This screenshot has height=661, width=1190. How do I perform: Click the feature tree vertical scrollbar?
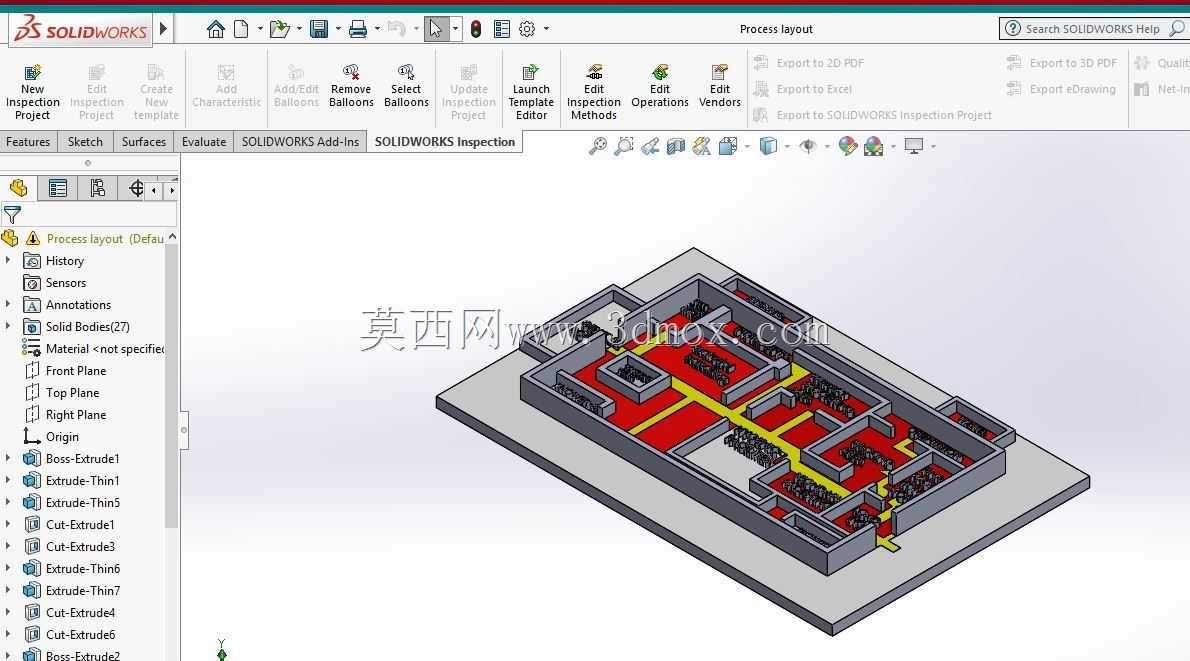click(x=172, y=387)
